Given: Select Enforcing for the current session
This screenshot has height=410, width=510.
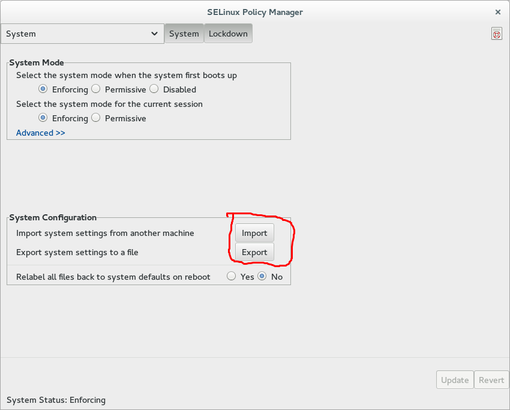Looking at the screenshot, I should (x=43, y=118).
